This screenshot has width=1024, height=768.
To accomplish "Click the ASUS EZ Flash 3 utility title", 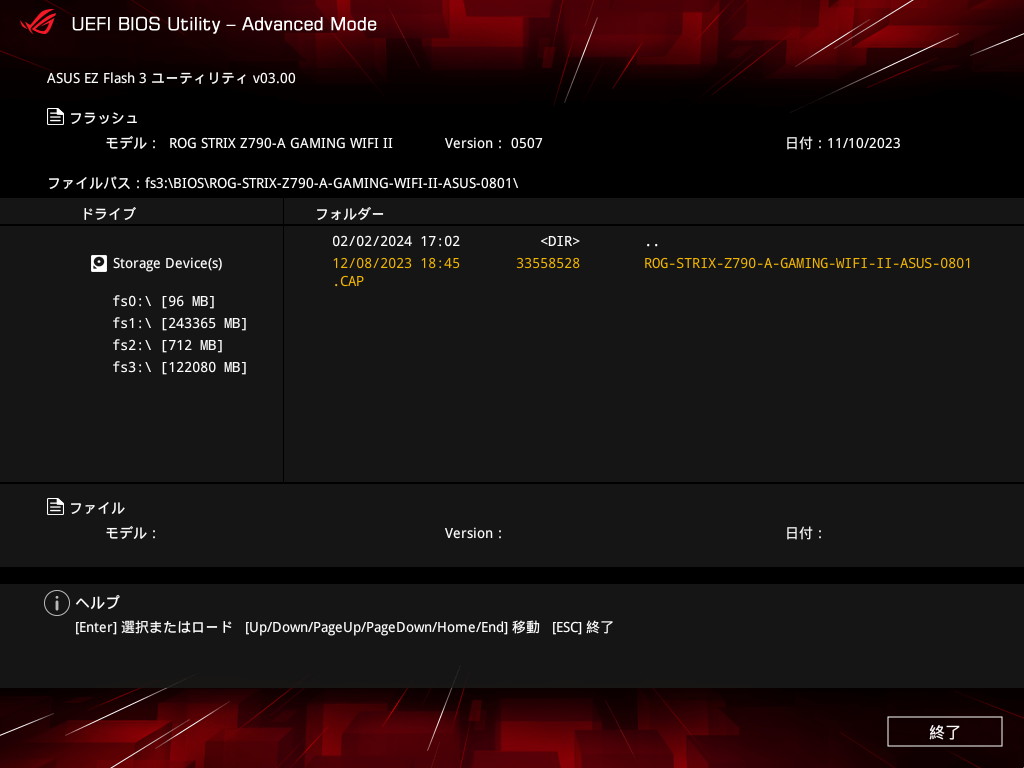I will pyautogui.click(x=171, y=78).
